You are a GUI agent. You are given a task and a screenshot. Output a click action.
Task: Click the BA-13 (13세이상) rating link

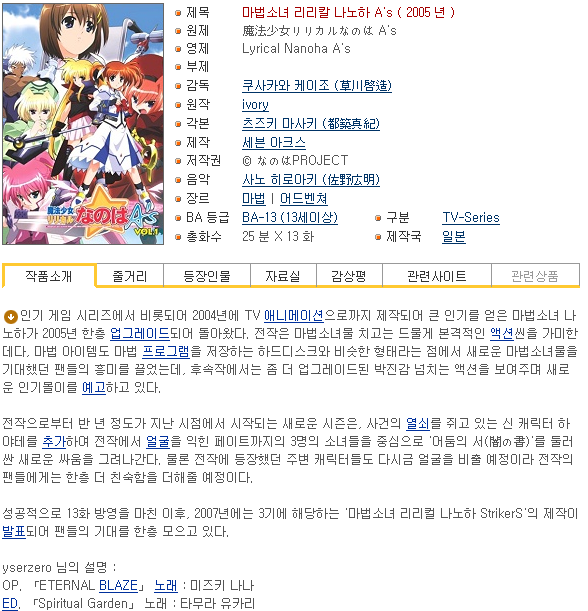tap(290, 217)
